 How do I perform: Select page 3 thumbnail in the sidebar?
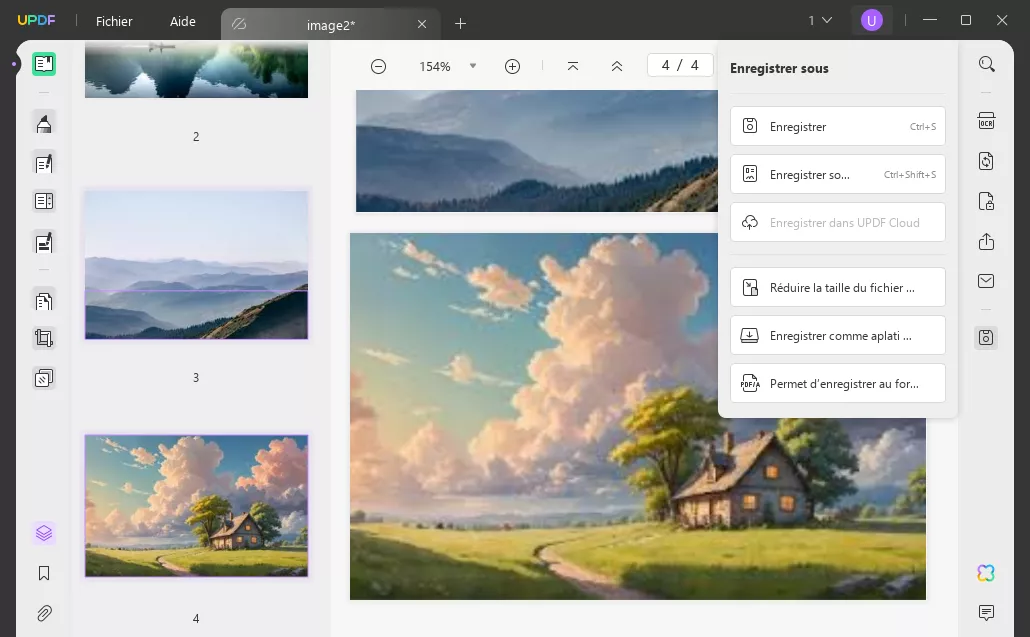point(196,265)
